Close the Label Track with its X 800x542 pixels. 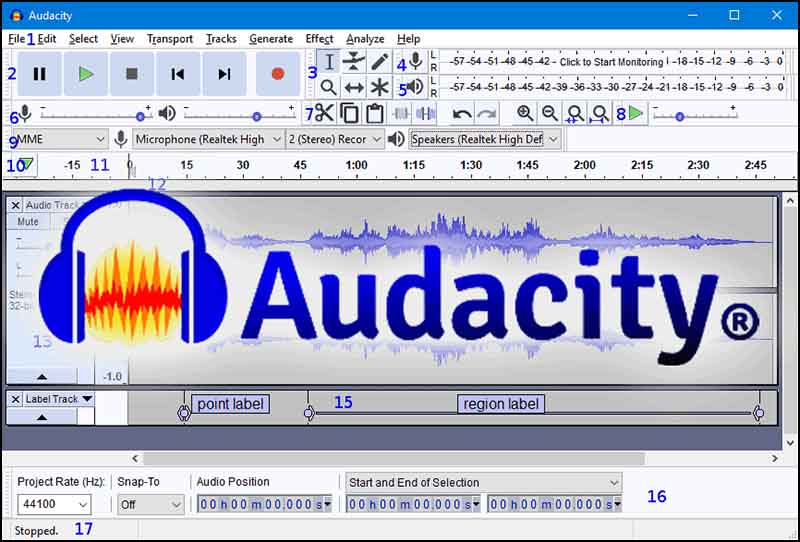click(15, 399)
